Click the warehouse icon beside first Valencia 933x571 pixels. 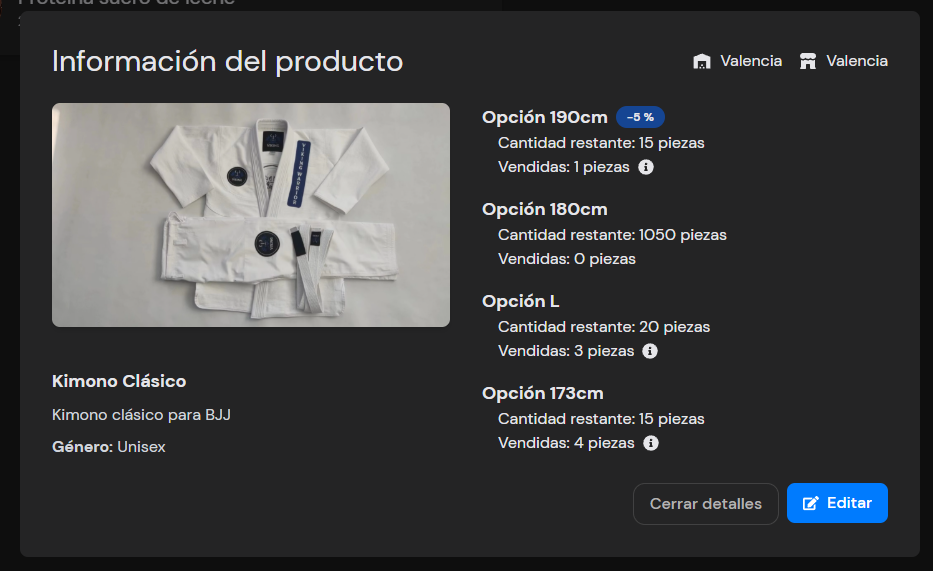[702, 62]
